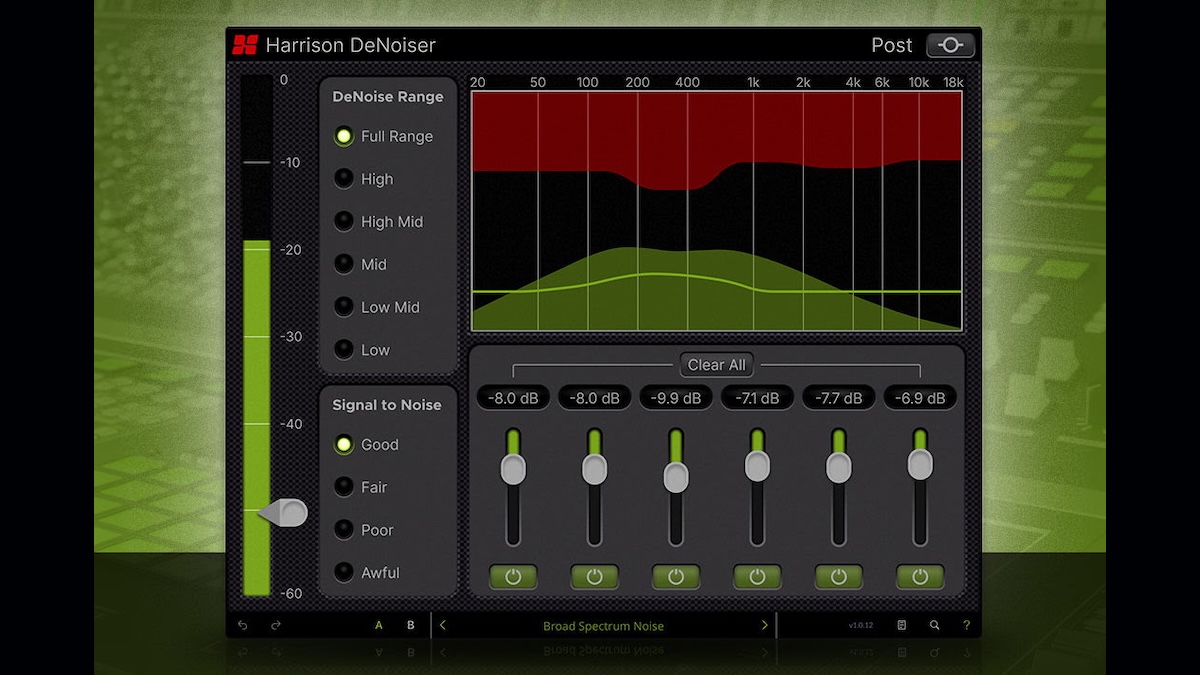Screen dimensions: 1200x675
Task: Switch to the B comparison state
Action: click(411, 626)
